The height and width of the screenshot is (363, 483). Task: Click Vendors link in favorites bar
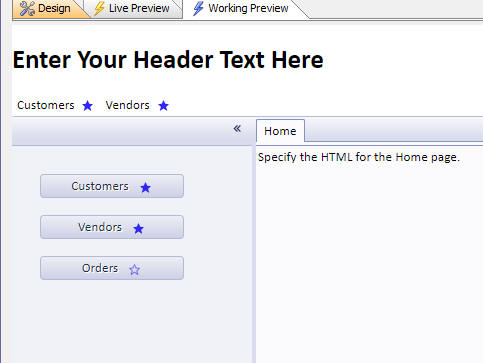[x=127, y=105]
